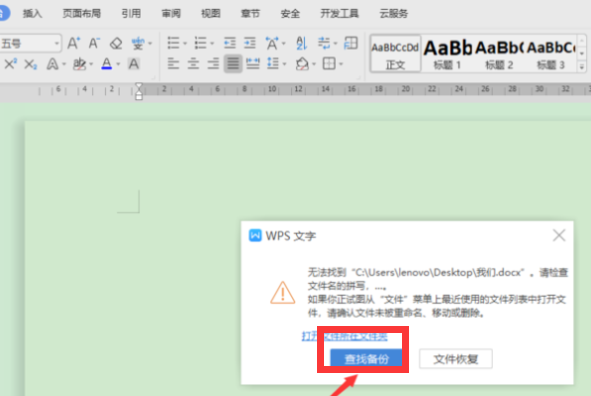
Task: Align the paragraph to the left
Action: tap(173, 64)
